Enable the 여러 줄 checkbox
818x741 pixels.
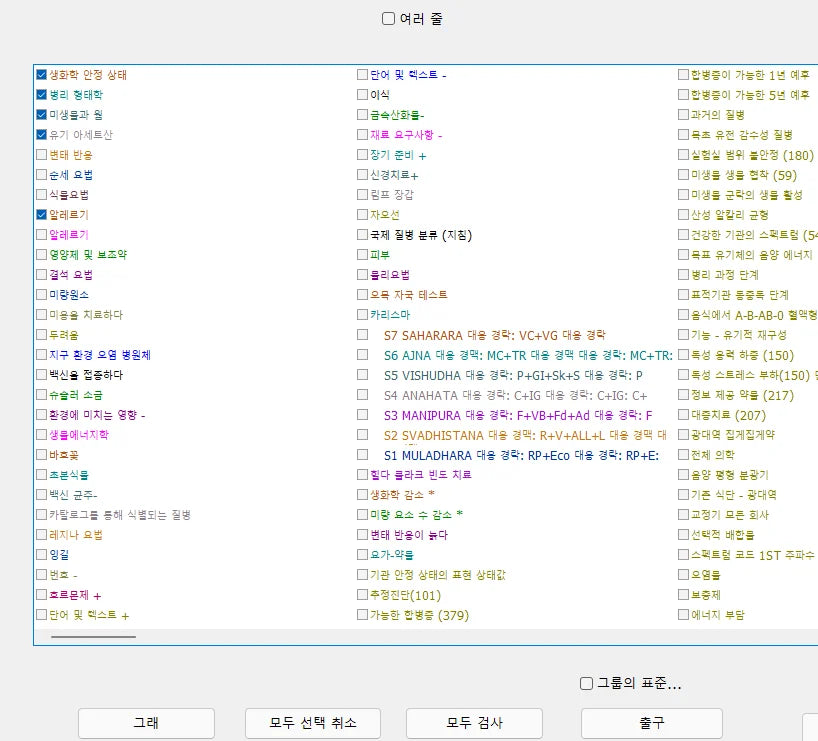(x=389, y=18)
